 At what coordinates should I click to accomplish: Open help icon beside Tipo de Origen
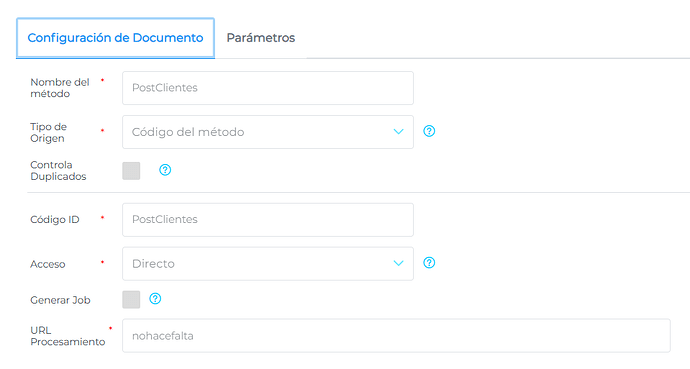click(429, 131)
